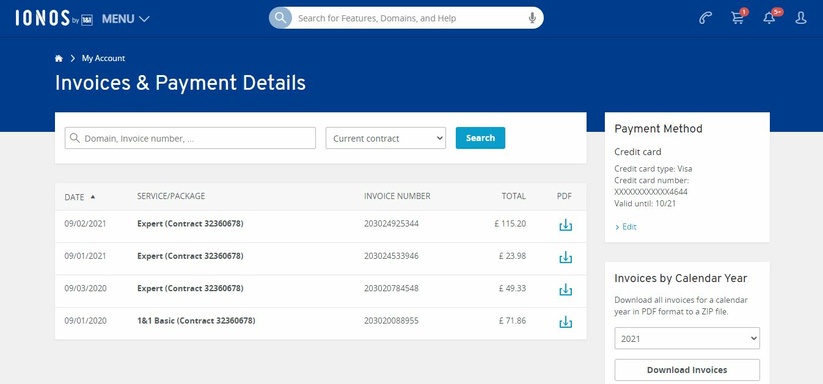
Task: Download PDF for invoice 203020784548
Action: pos(565,290)
